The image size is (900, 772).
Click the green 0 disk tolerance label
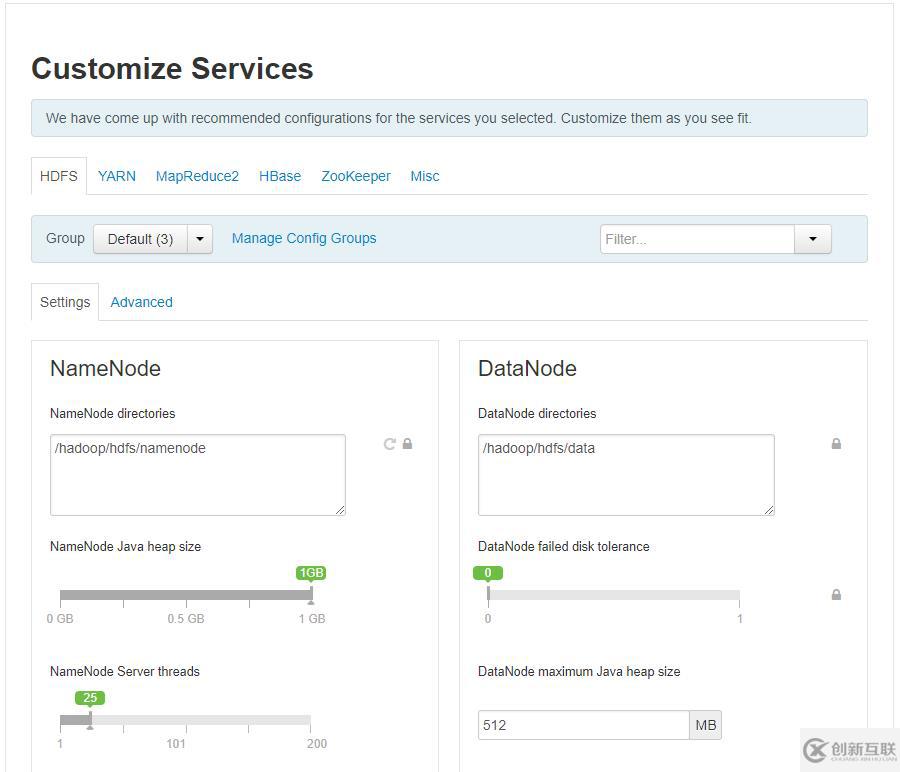tap(488, 573)
